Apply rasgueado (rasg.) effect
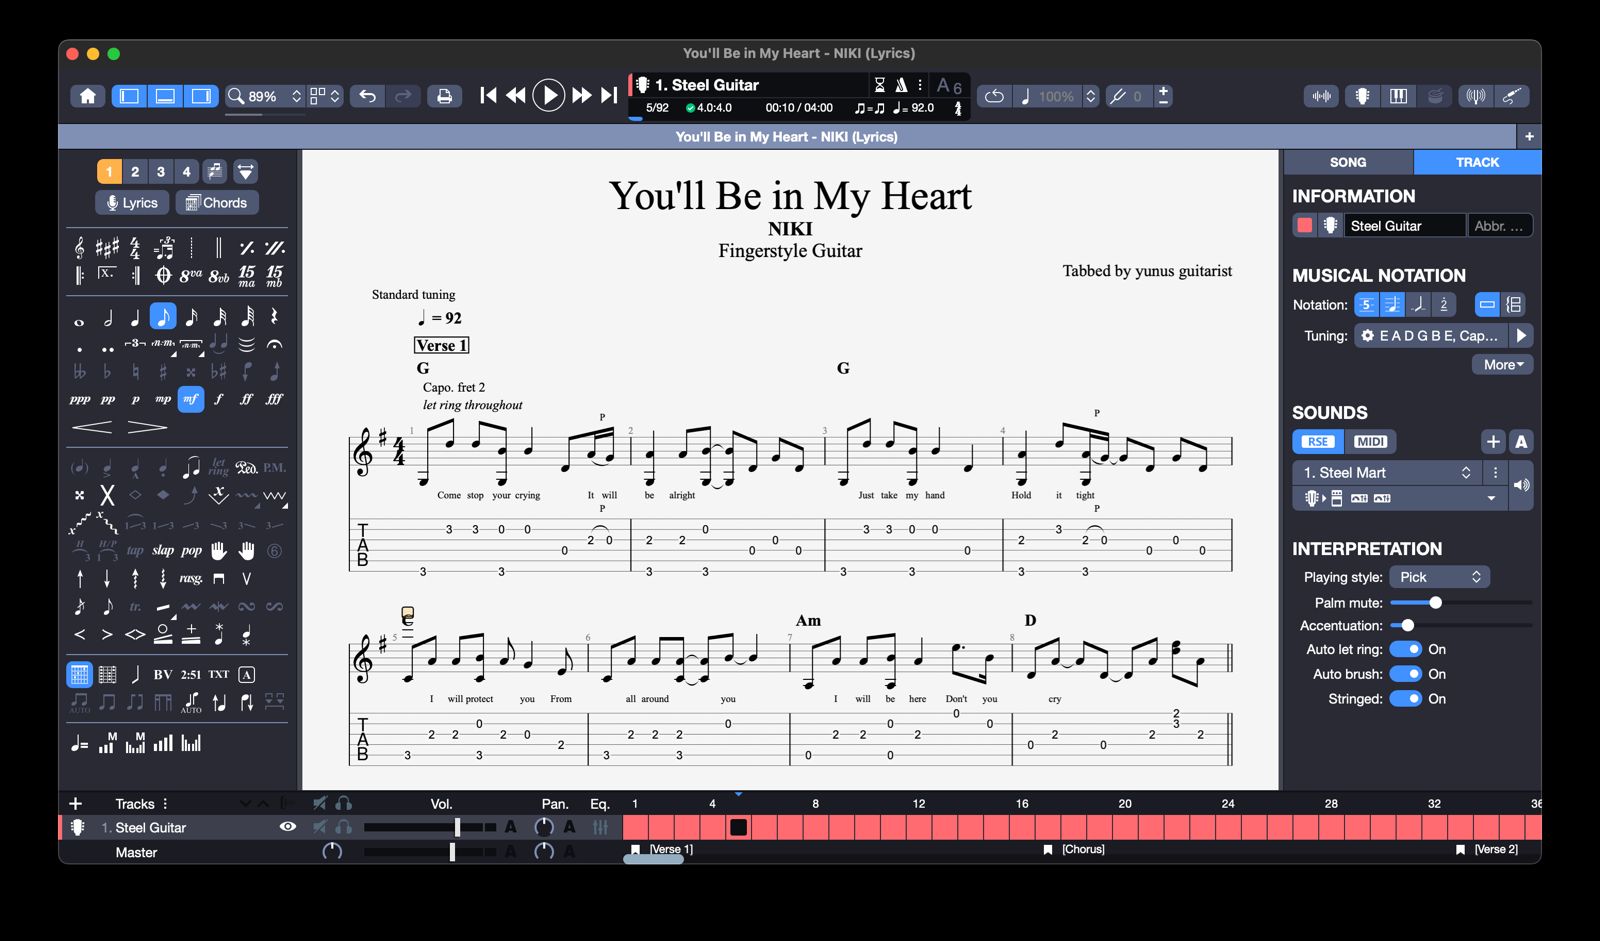Image resolution: width=1600 pixels, height=941 pixels. pos(191,578)
